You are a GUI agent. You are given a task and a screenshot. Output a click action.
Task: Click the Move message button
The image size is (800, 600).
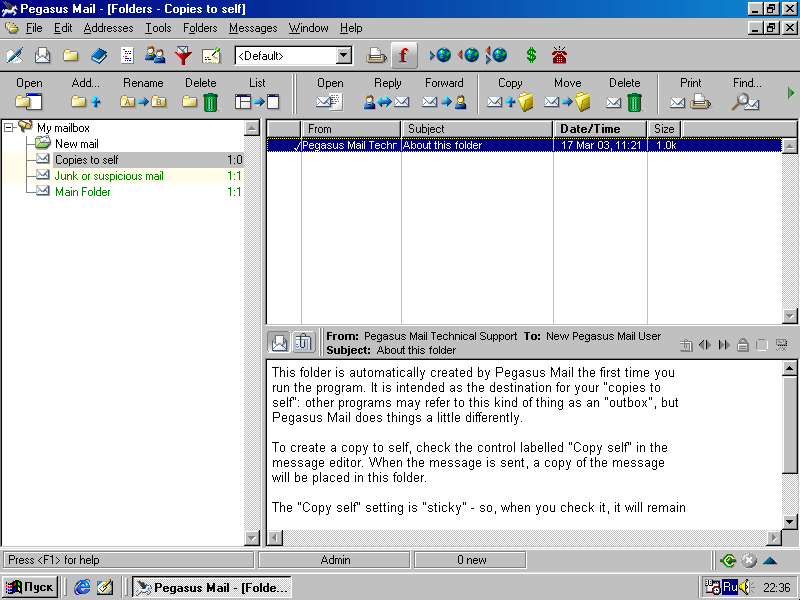(567, 94)
